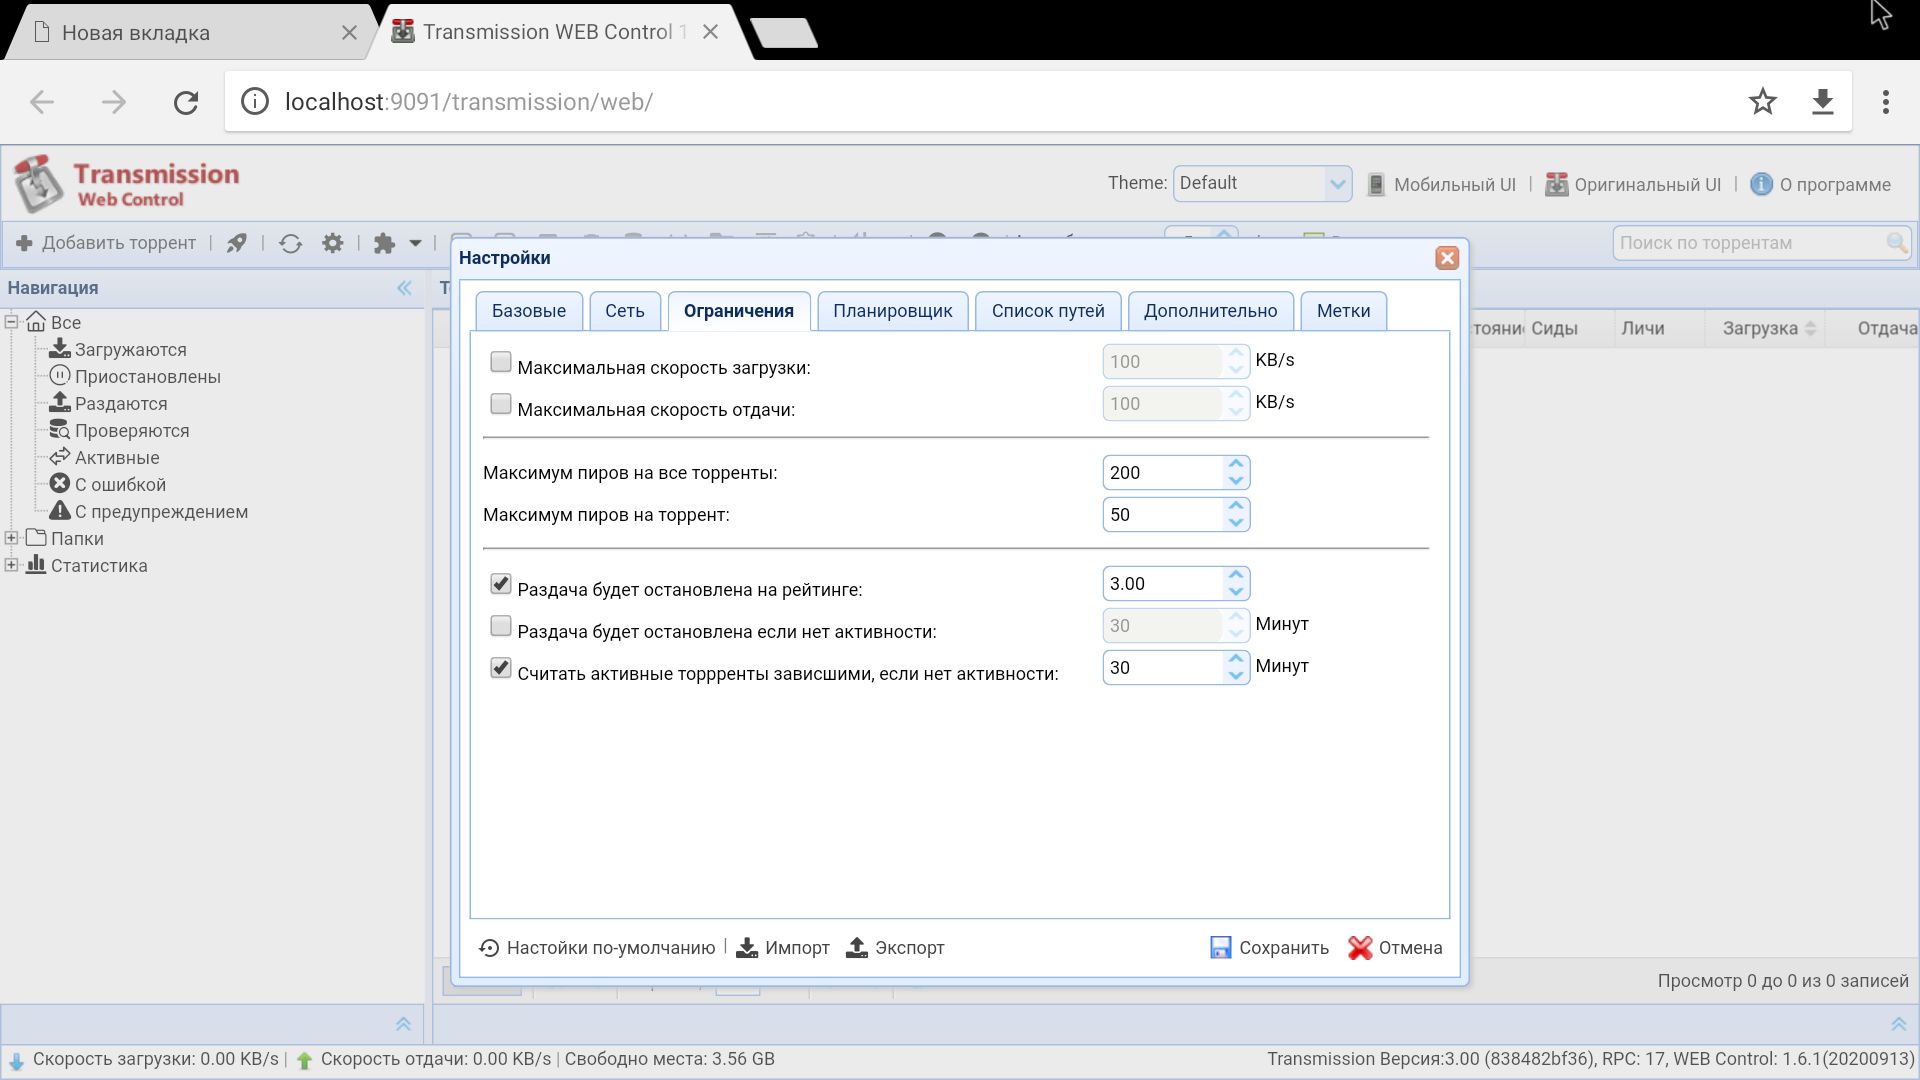Click the torrent search input field
This screenshot has height=1080, width=1920.
[1750, 243]
